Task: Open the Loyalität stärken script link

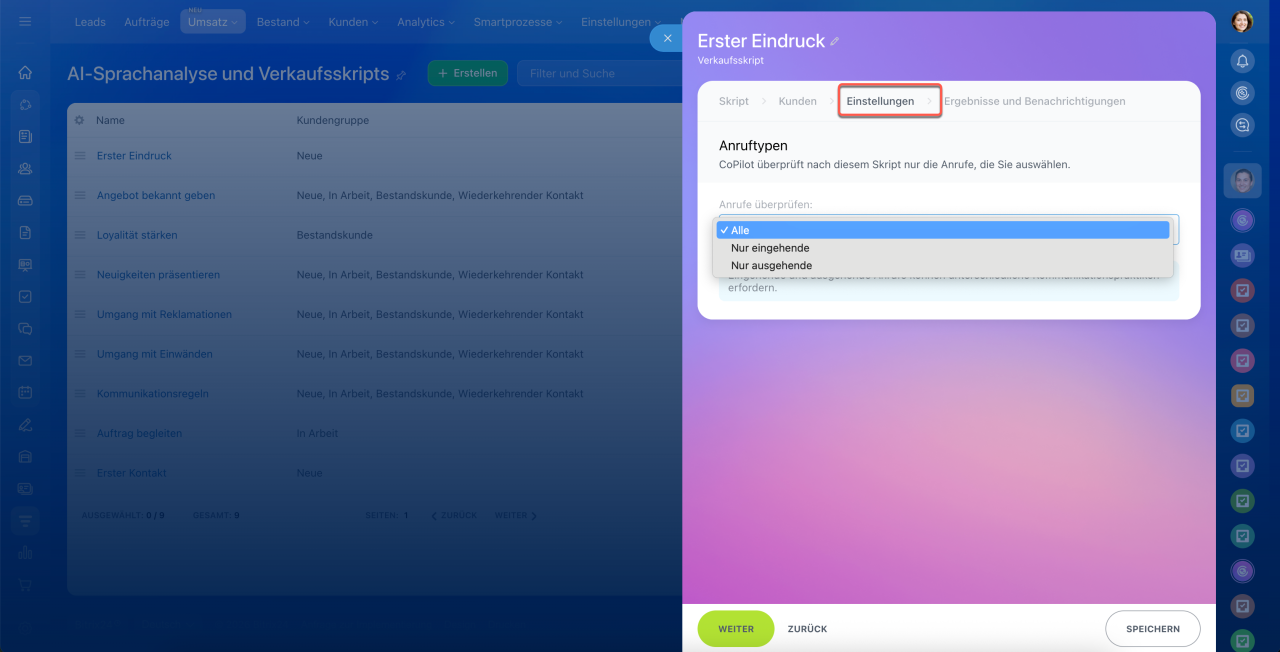Action: click(x=137, y=236)
